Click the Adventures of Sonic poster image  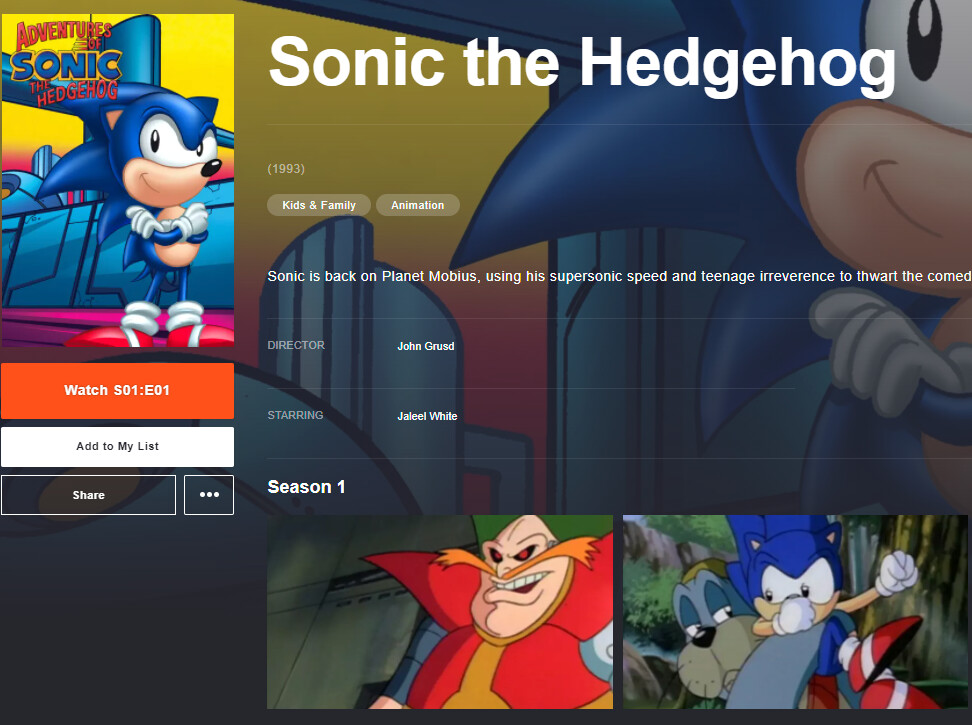[x=118, y=180]
